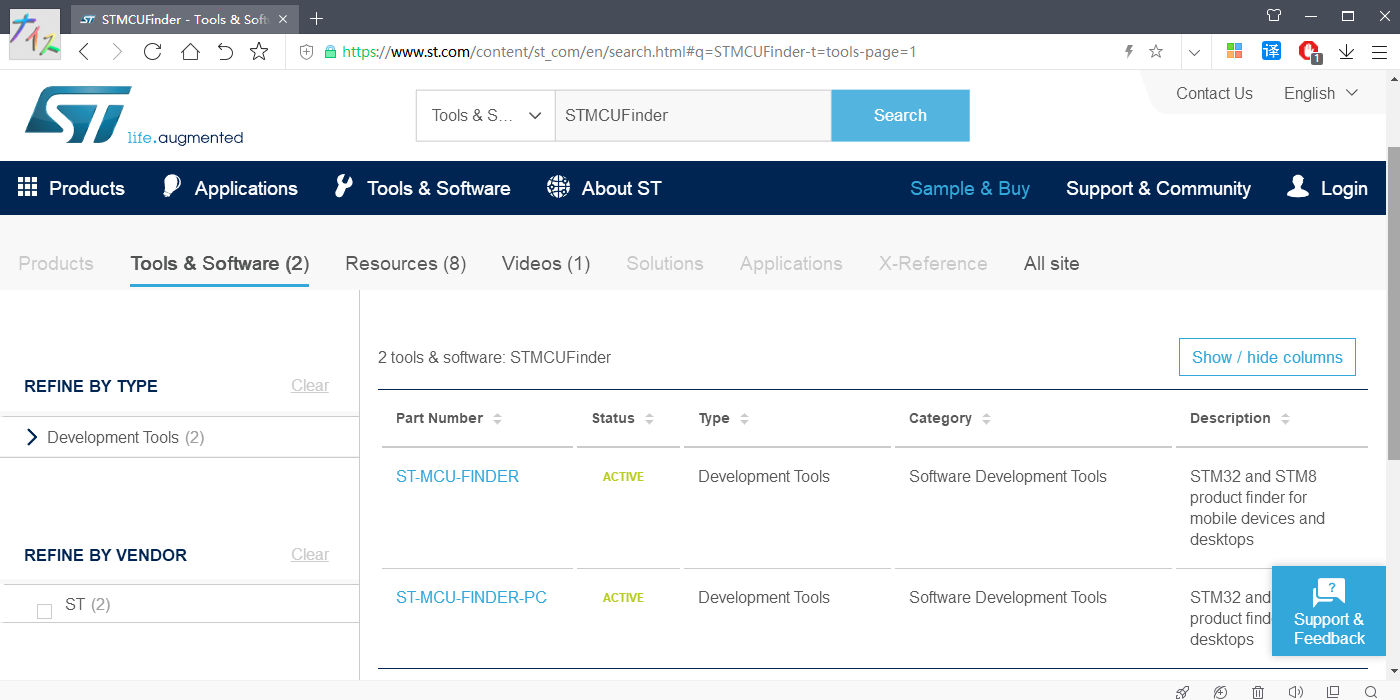Click the speaker icon in bottom toolbar
This screenshot has width=1400, height=700.
[x=1296, y=692]
